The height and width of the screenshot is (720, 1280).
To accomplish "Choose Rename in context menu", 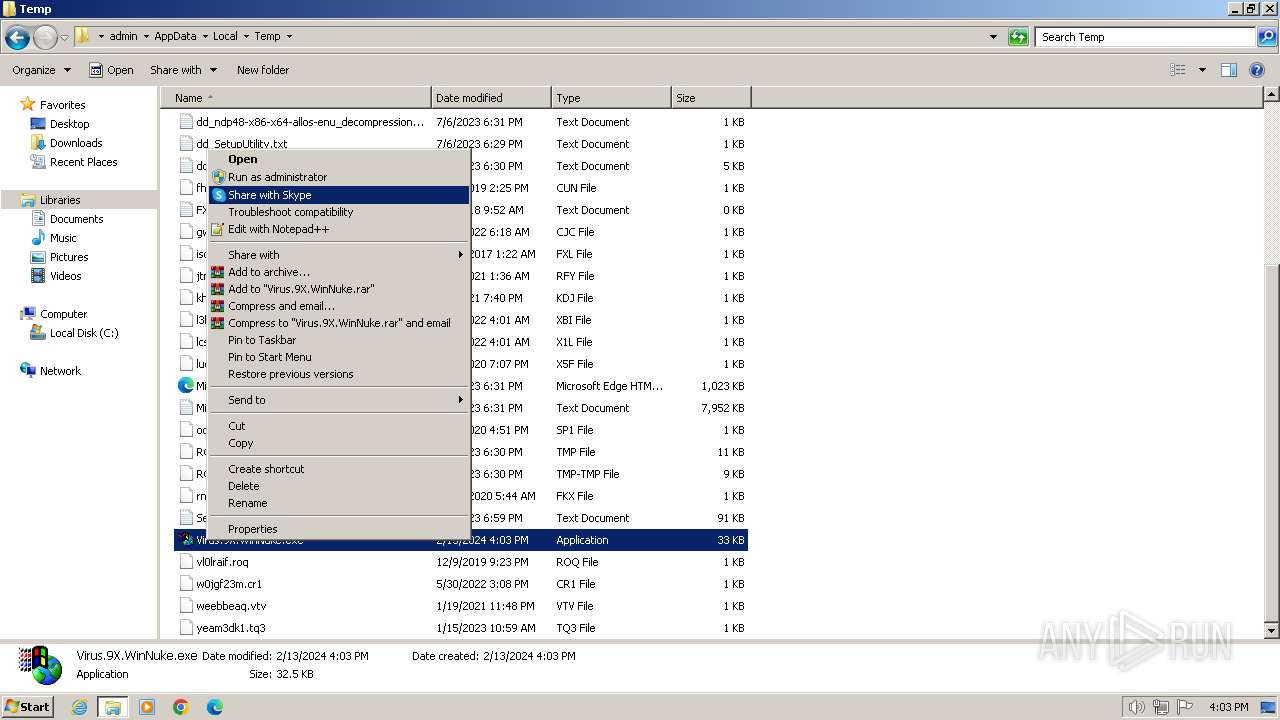I will click(338, 503).
